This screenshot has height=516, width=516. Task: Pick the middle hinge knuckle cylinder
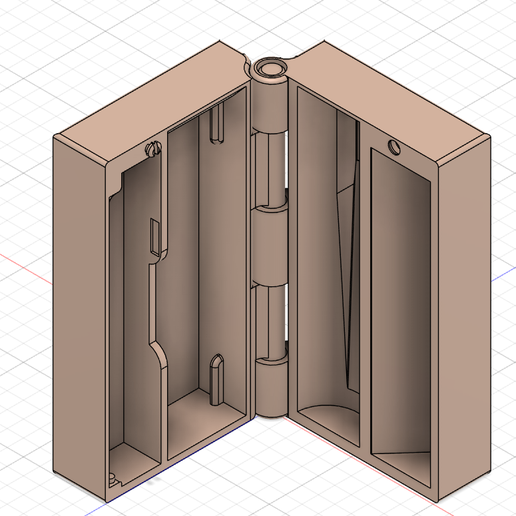(x=270, y=246)
